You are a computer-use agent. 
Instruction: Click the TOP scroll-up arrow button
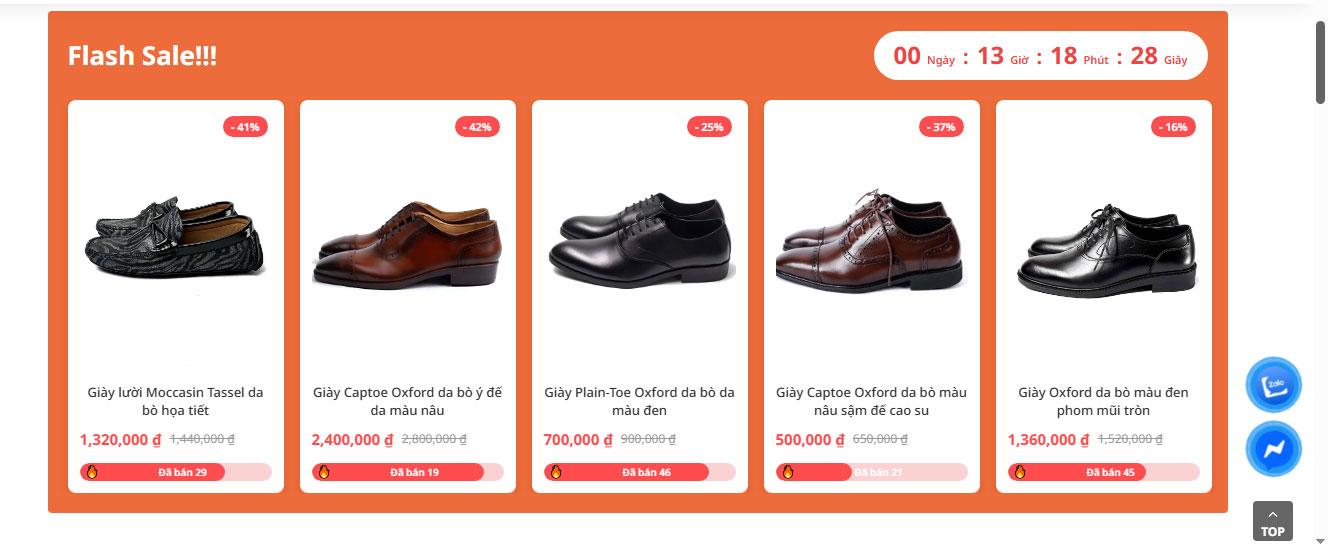click(x=1272, y=521)
